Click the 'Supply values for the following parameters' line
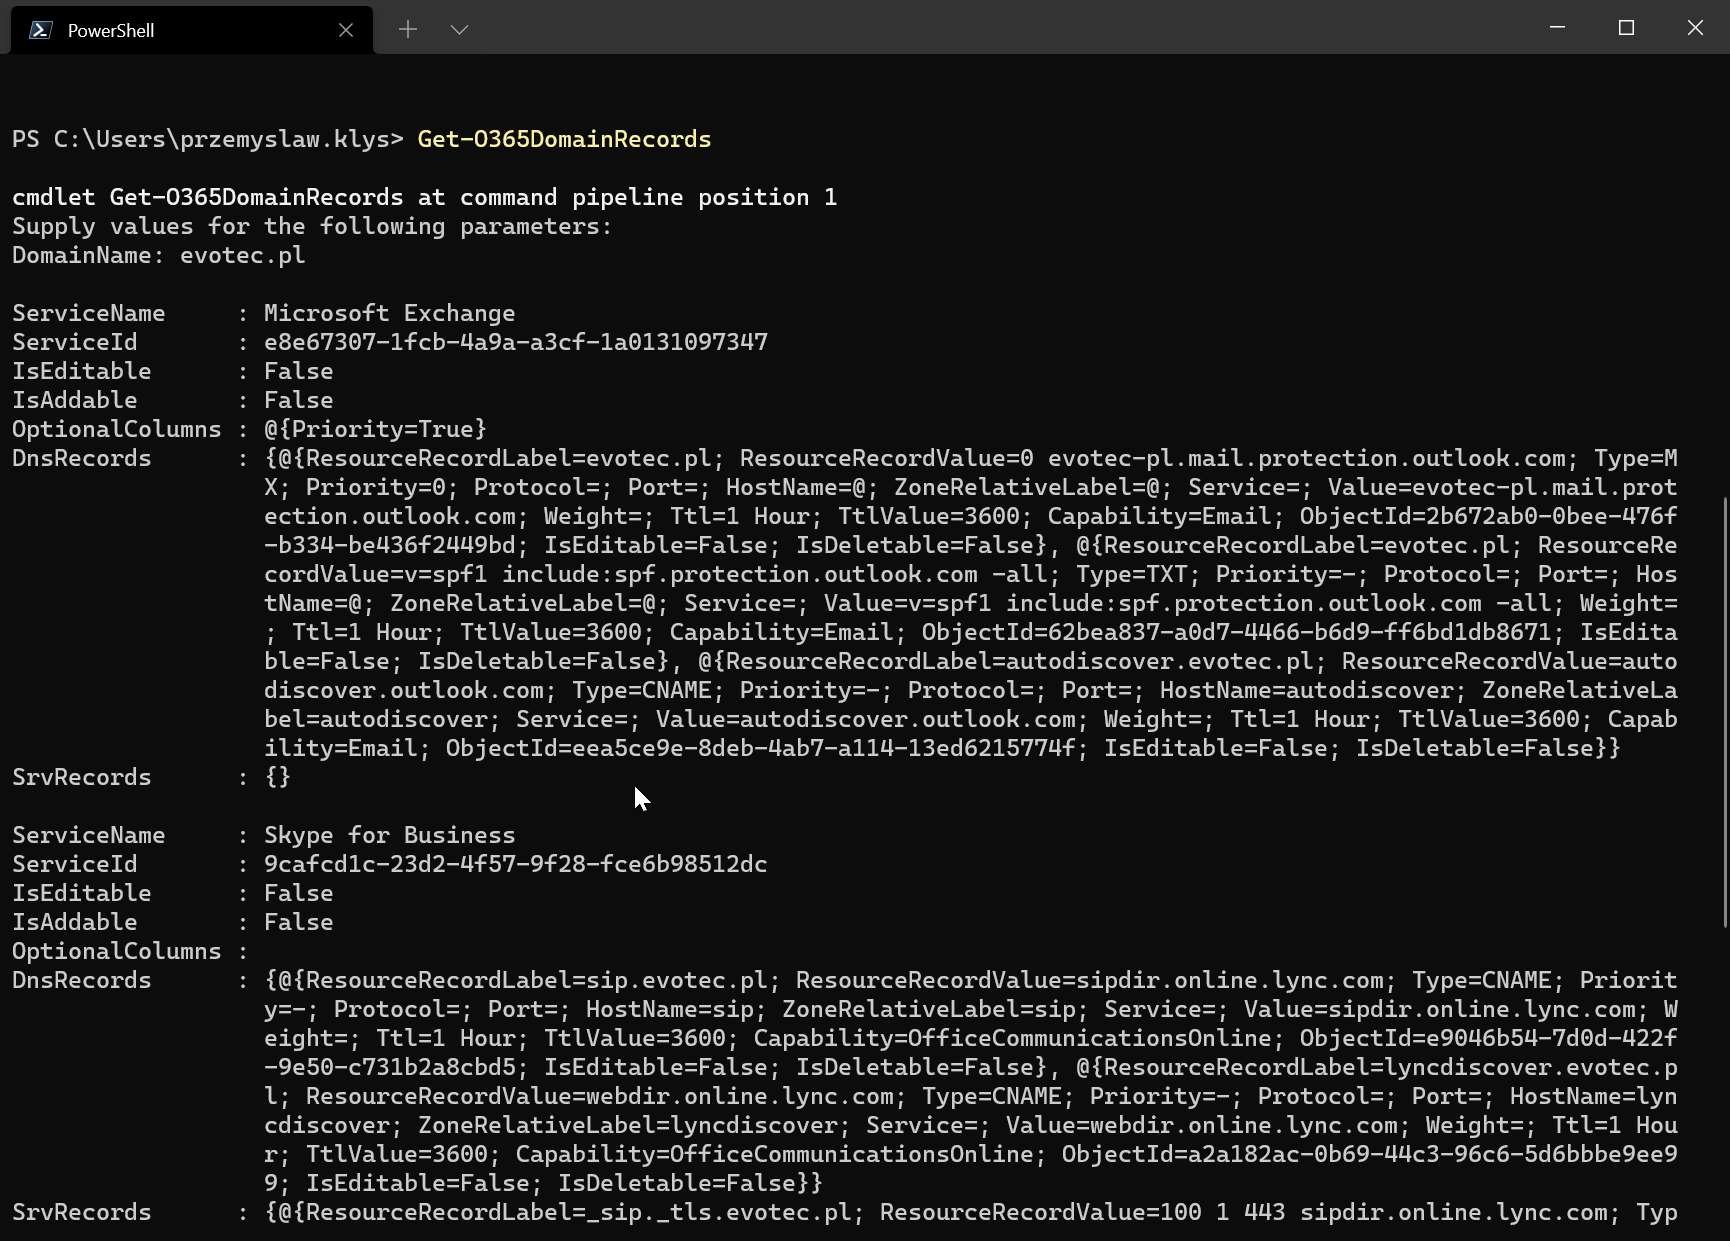1730x1241 pixels. click(x=312, y=226)
